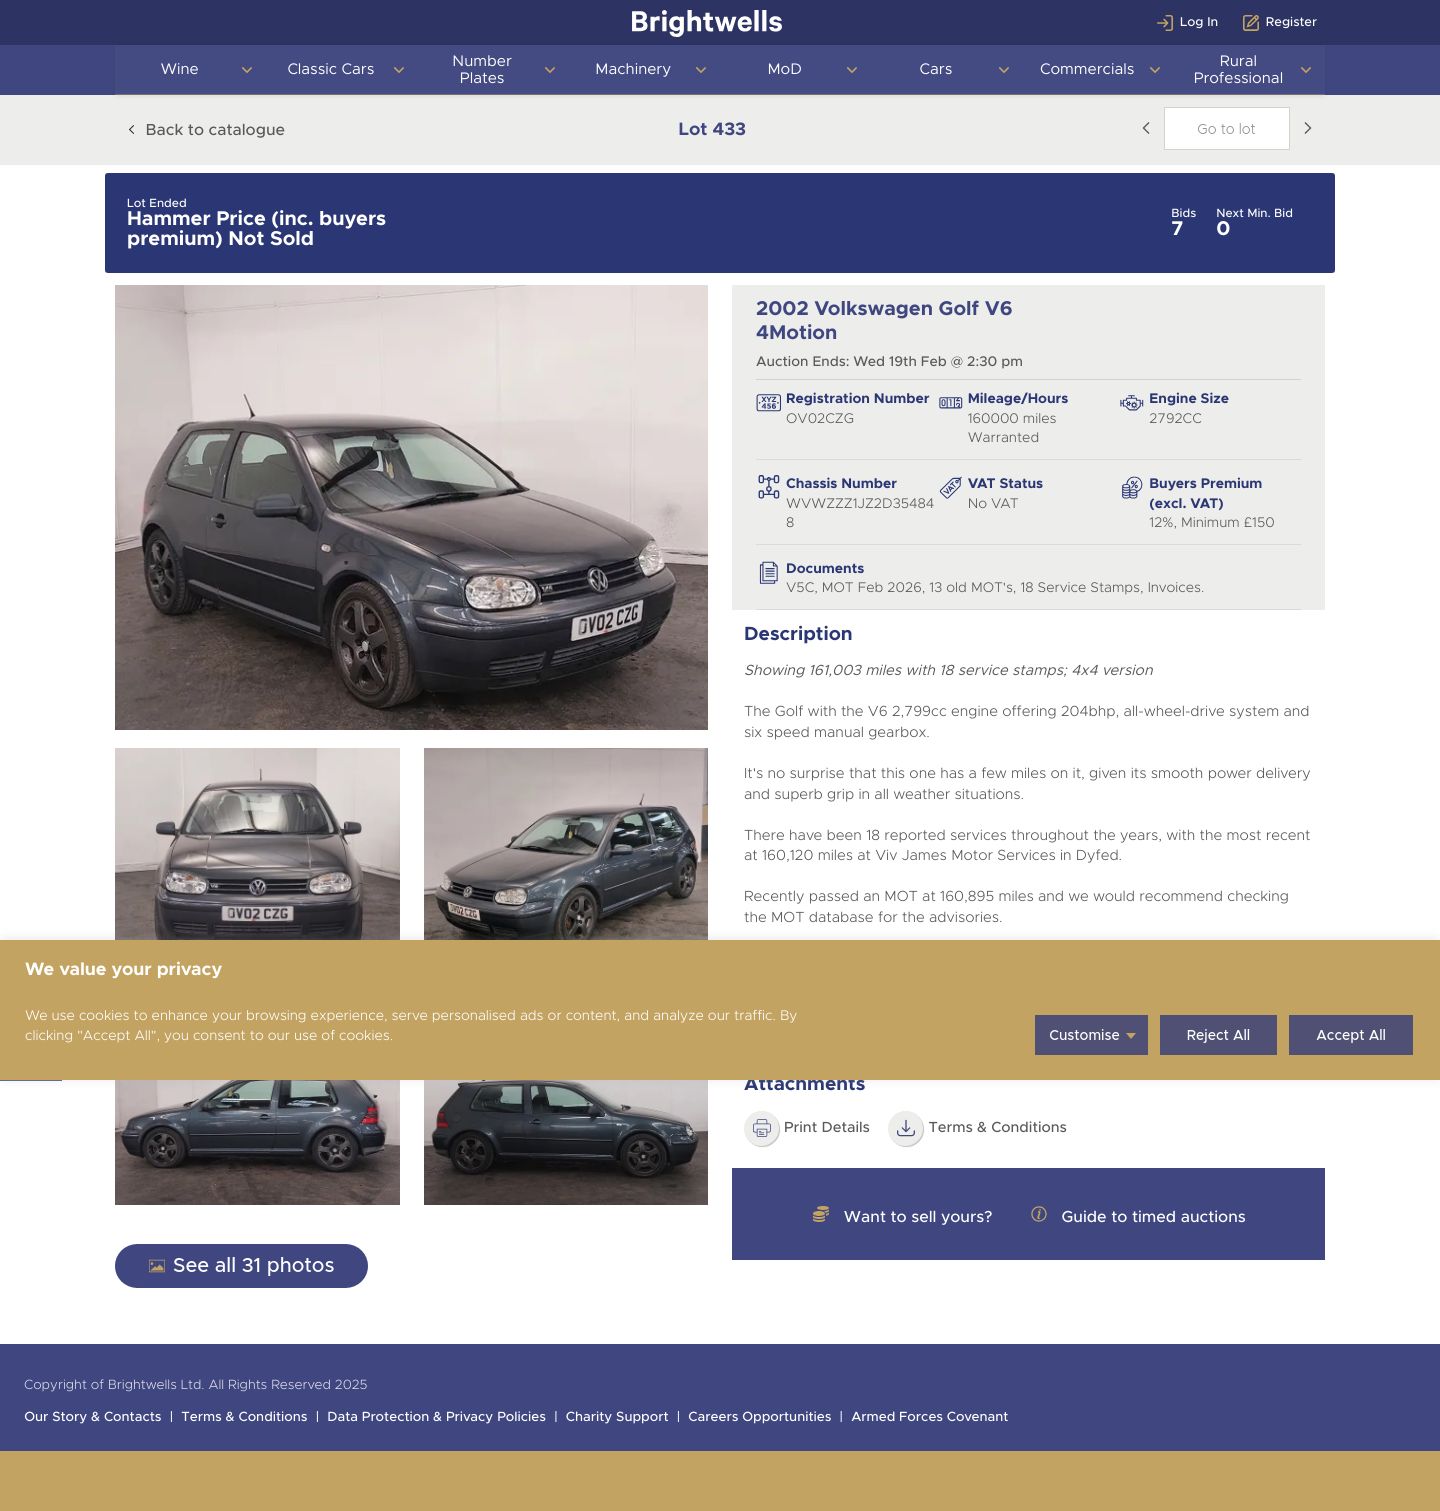Open Careers Opportunities footer link
Viewport: 1440px width, 1511px height.
pos(760,1416)
